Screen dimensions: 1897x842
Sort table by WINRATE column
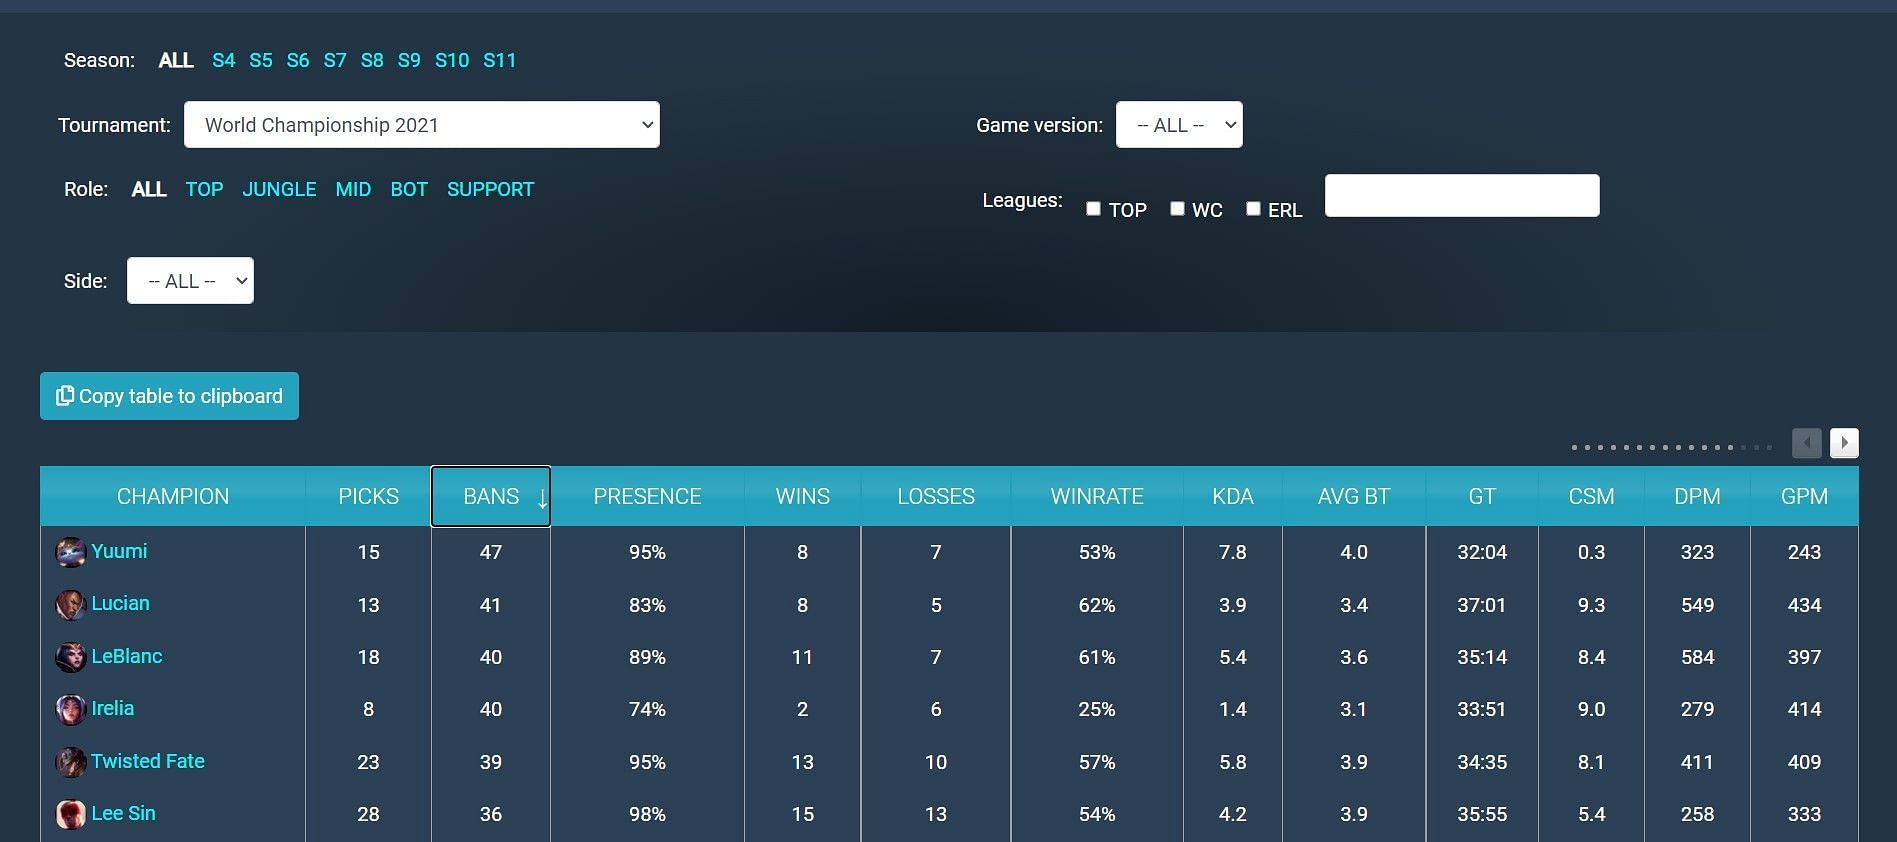tap(1097, 496)
